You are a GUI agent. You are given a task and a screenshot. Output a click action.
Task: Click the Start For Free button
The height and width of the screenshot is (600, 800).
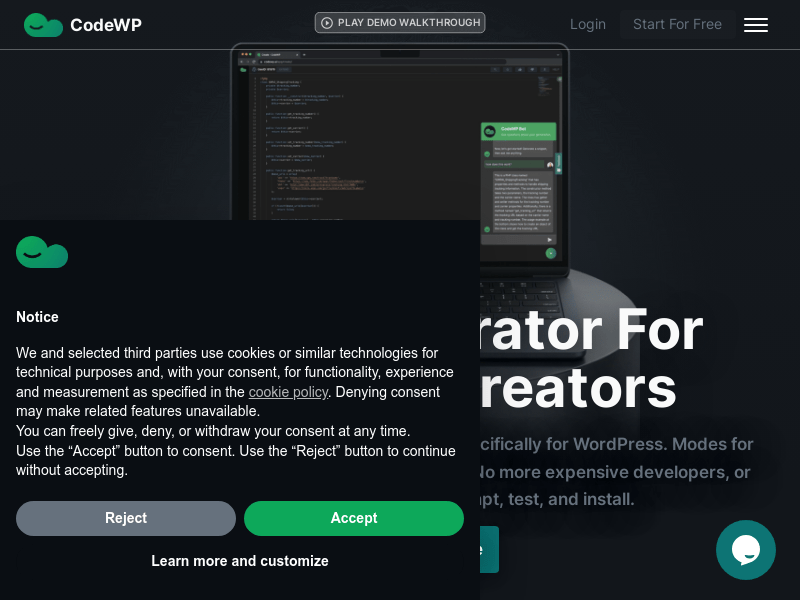tap(678, 24)
